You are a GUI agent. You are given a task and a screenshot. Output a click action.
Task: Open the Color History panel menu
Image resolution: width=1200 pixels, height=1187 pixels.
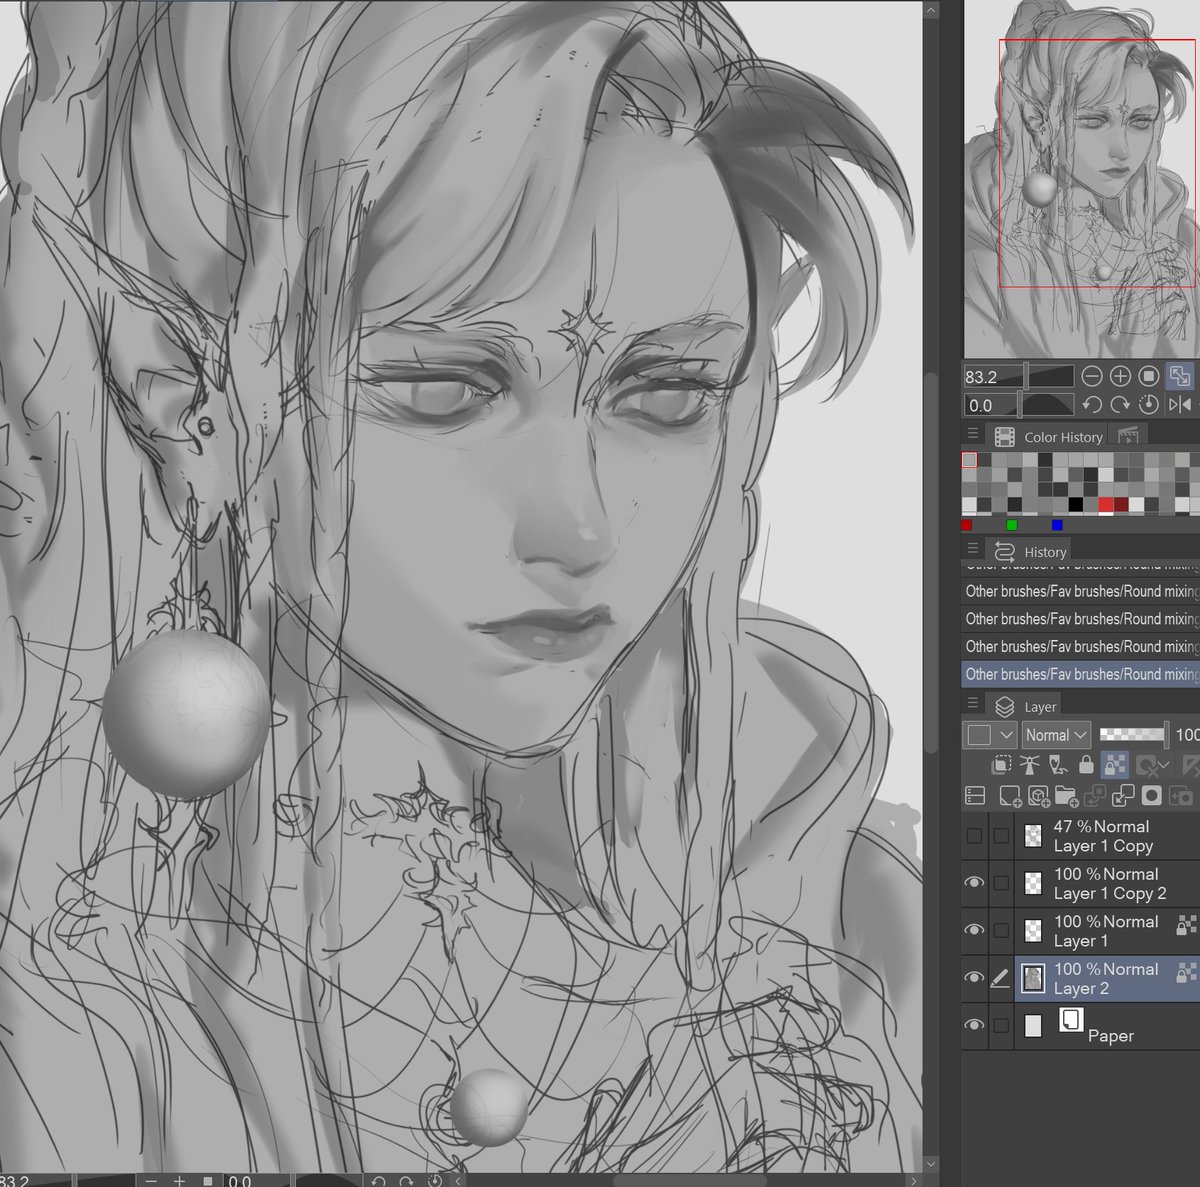(x=972, y=434)
